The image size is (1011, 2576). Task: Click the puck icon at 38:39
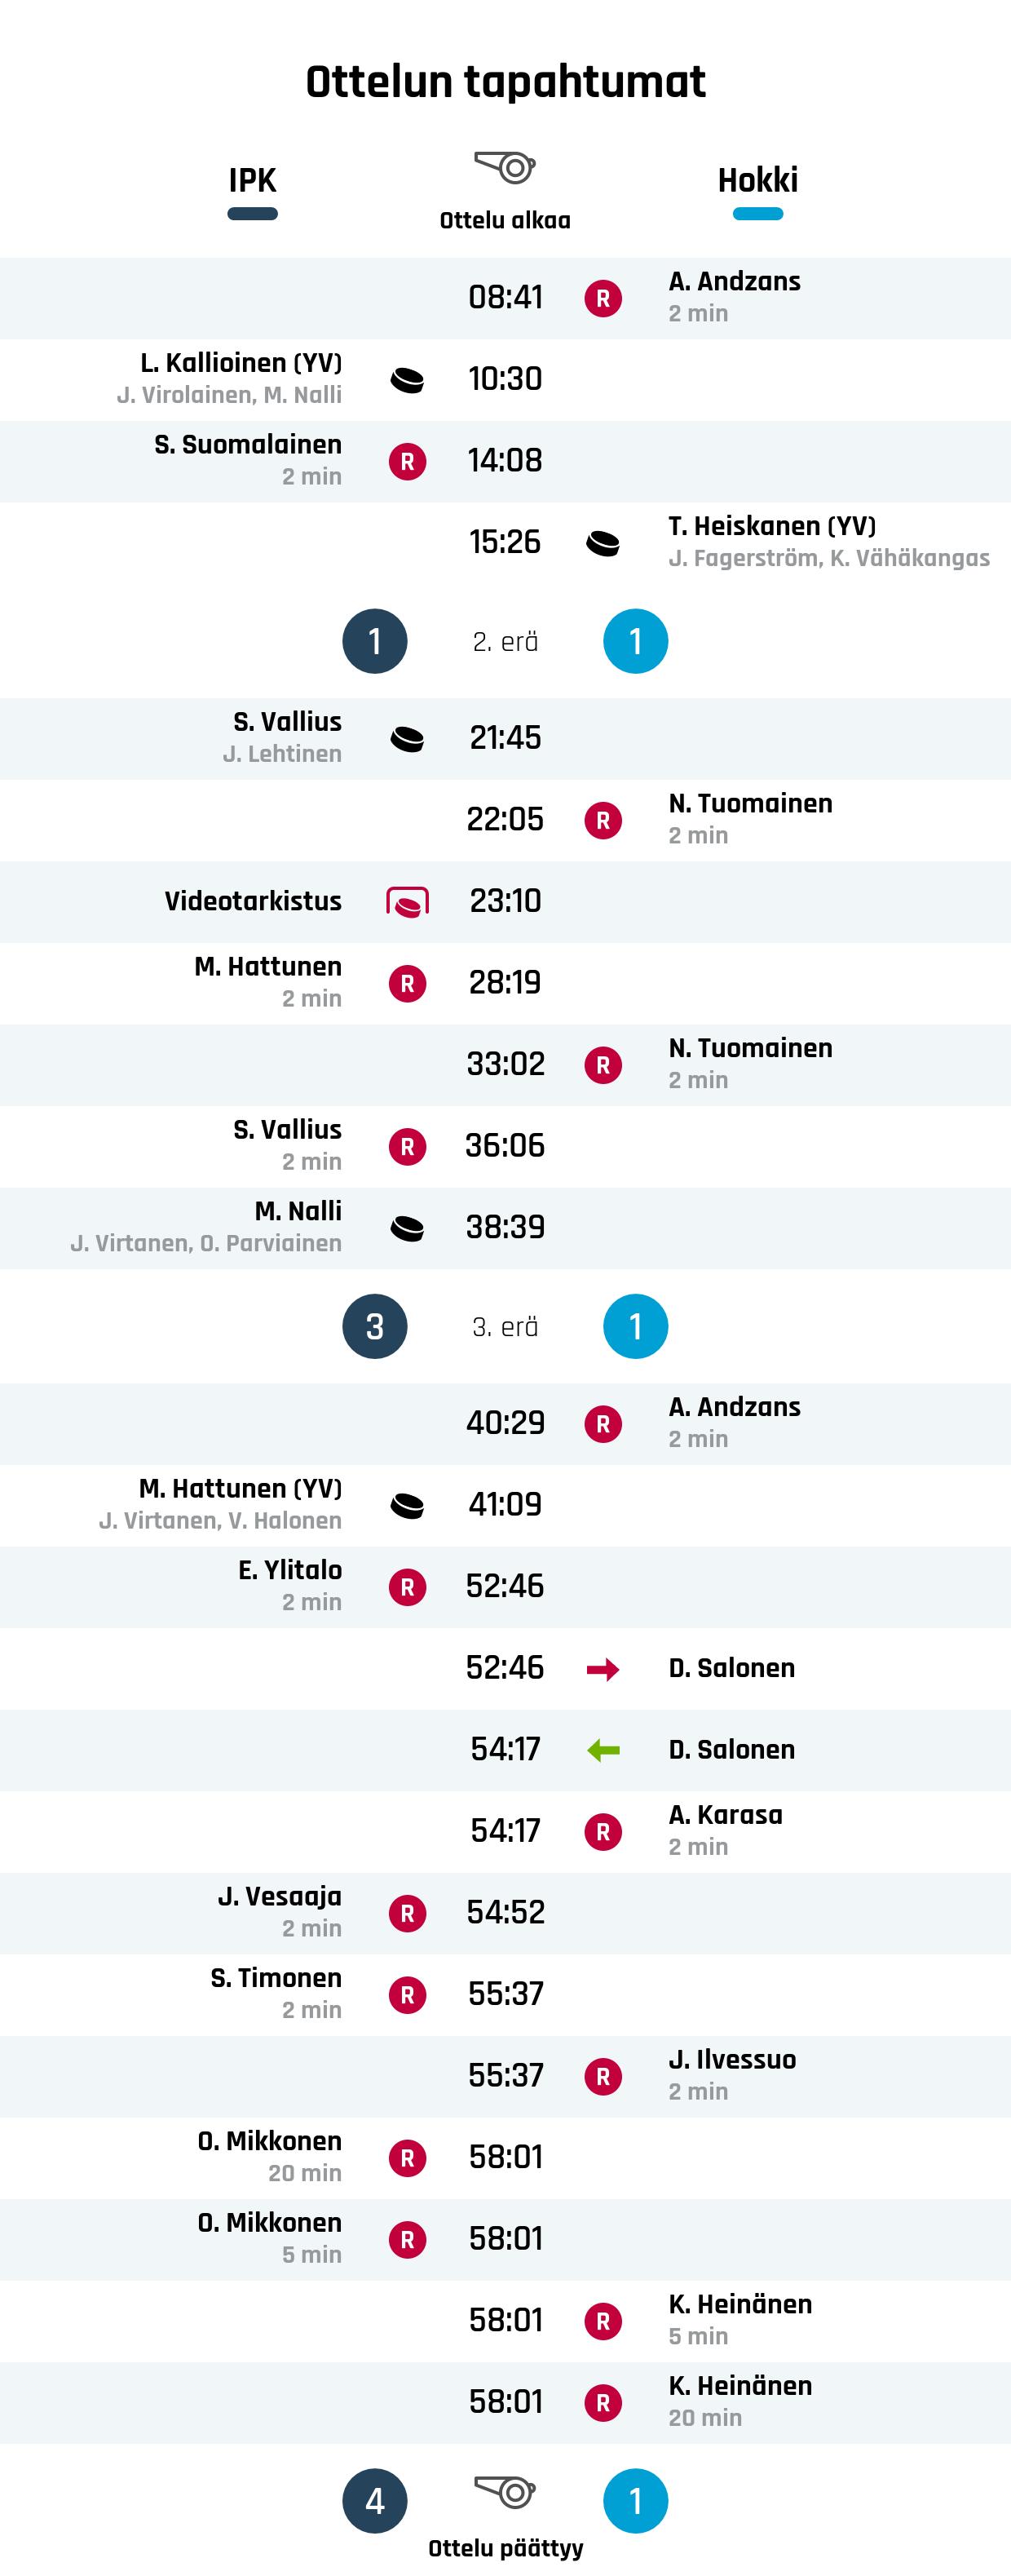407,1228
